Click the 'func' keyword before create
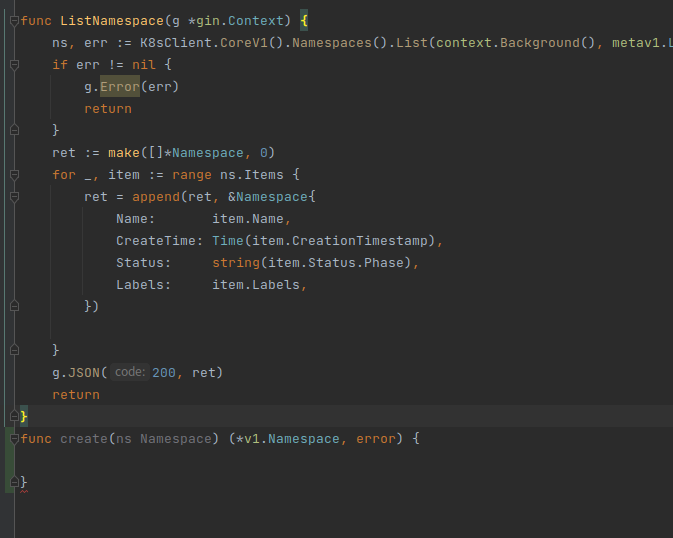Image resolution: width=673 pixels, height=538 pixels. 36,438
